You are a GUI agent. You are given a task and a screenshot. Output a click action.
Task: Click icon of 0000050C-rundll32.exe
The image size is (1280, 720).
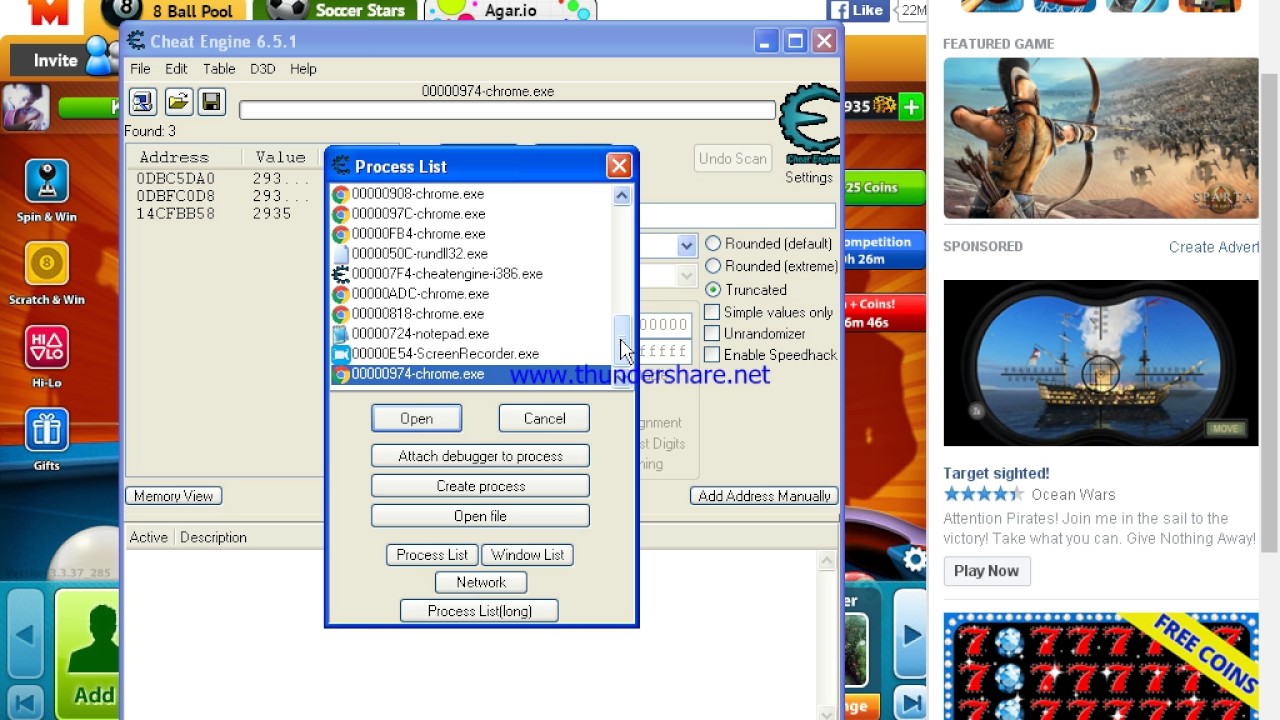[341, 254]
